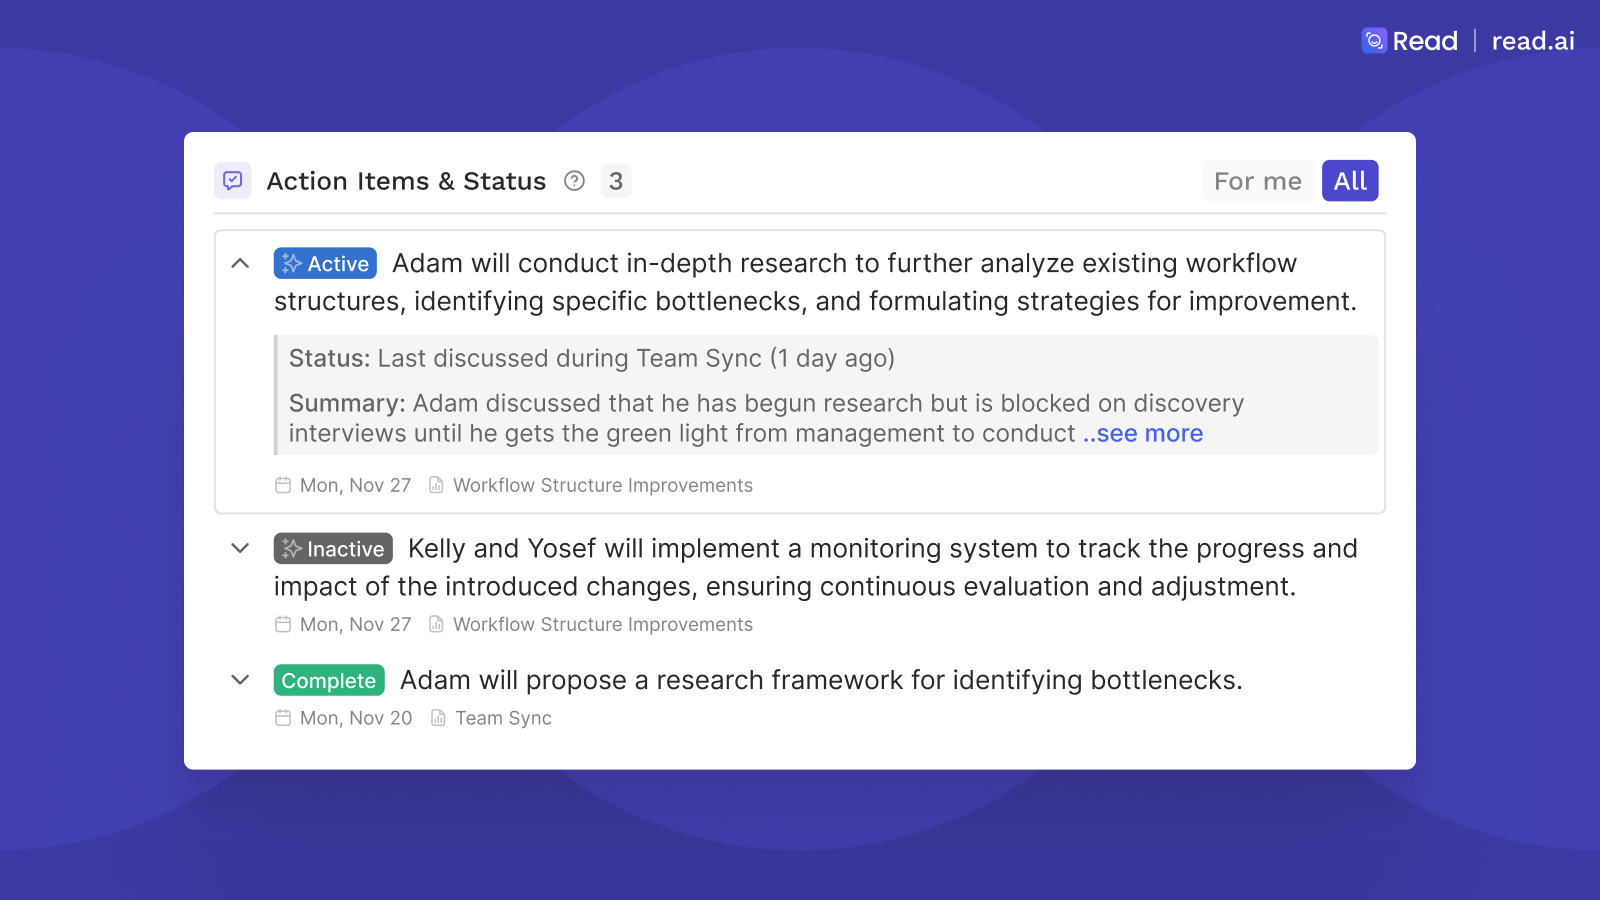
Task: Select the All filter tab
Action: coord(1350,181)
